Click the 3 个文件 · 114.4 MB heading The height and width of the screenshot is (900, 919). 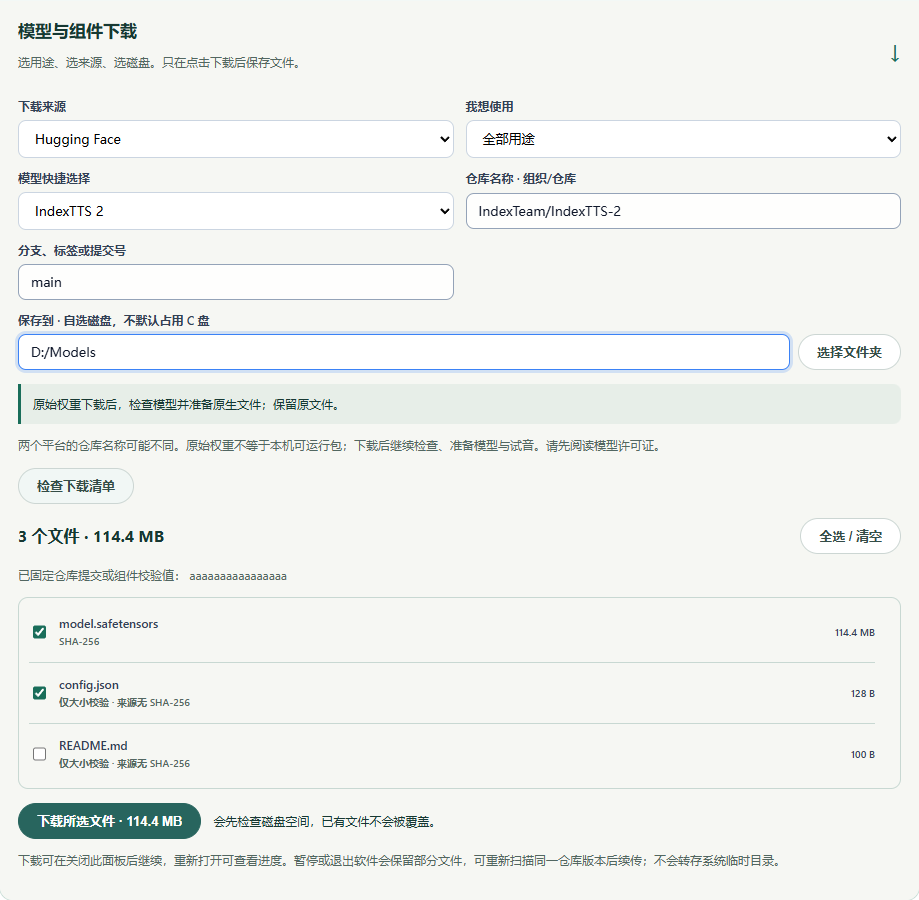point(91,536)
